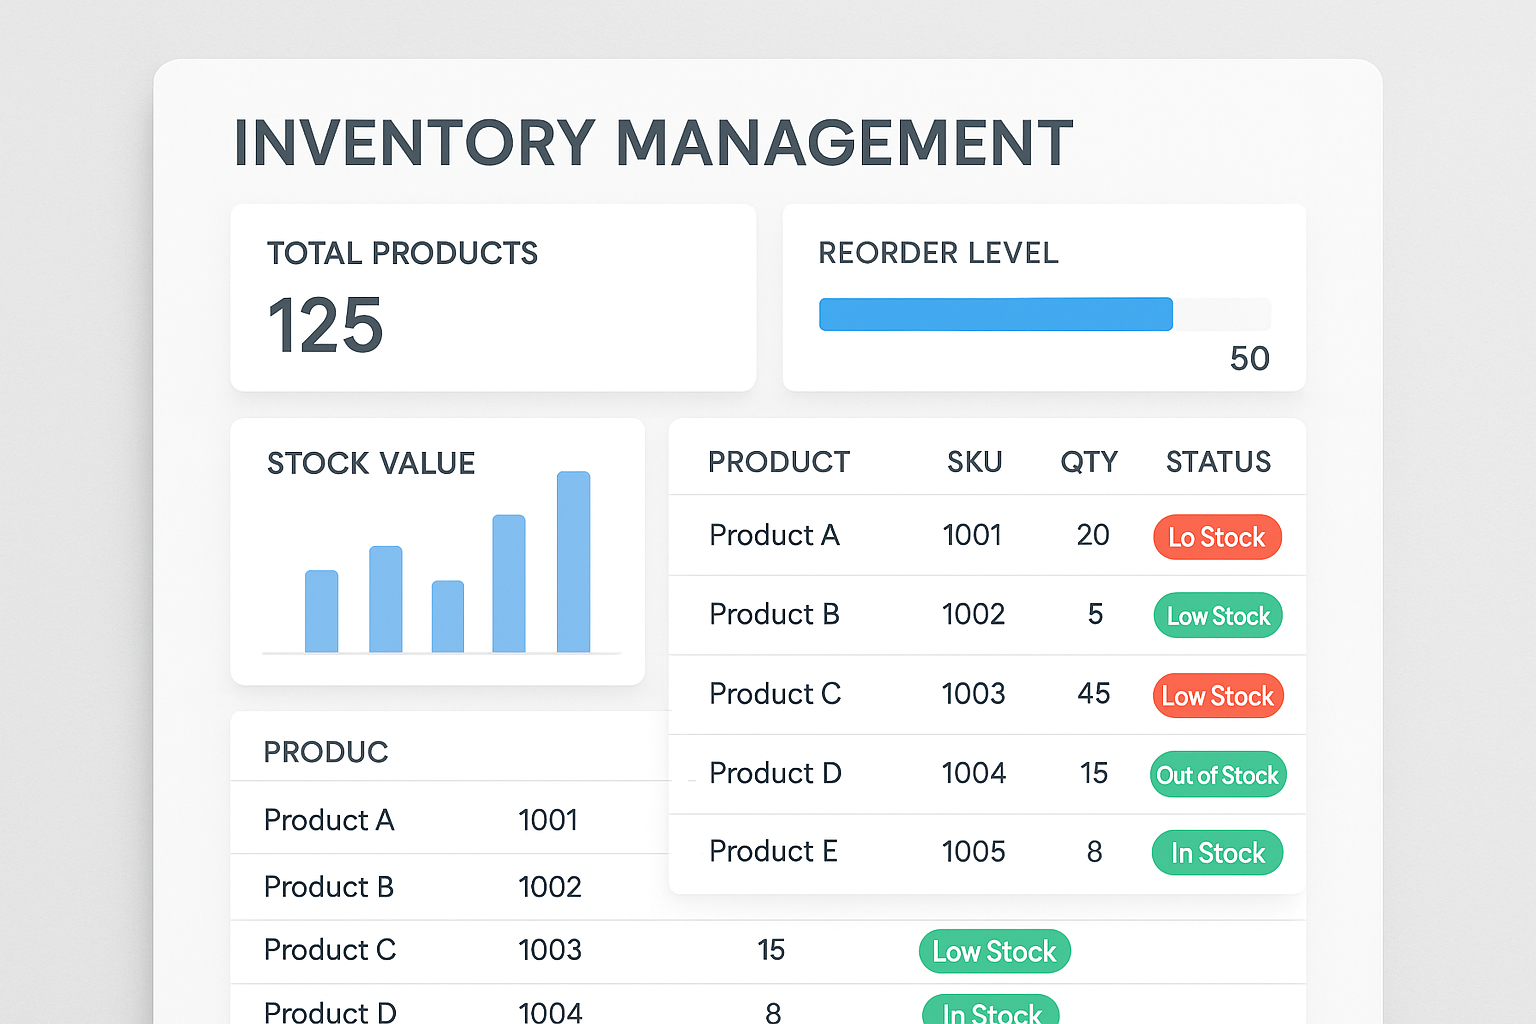Click the Lo Stock badge for Product A
This screenshot has height=1024, width=1536.
pos(1217,537)
